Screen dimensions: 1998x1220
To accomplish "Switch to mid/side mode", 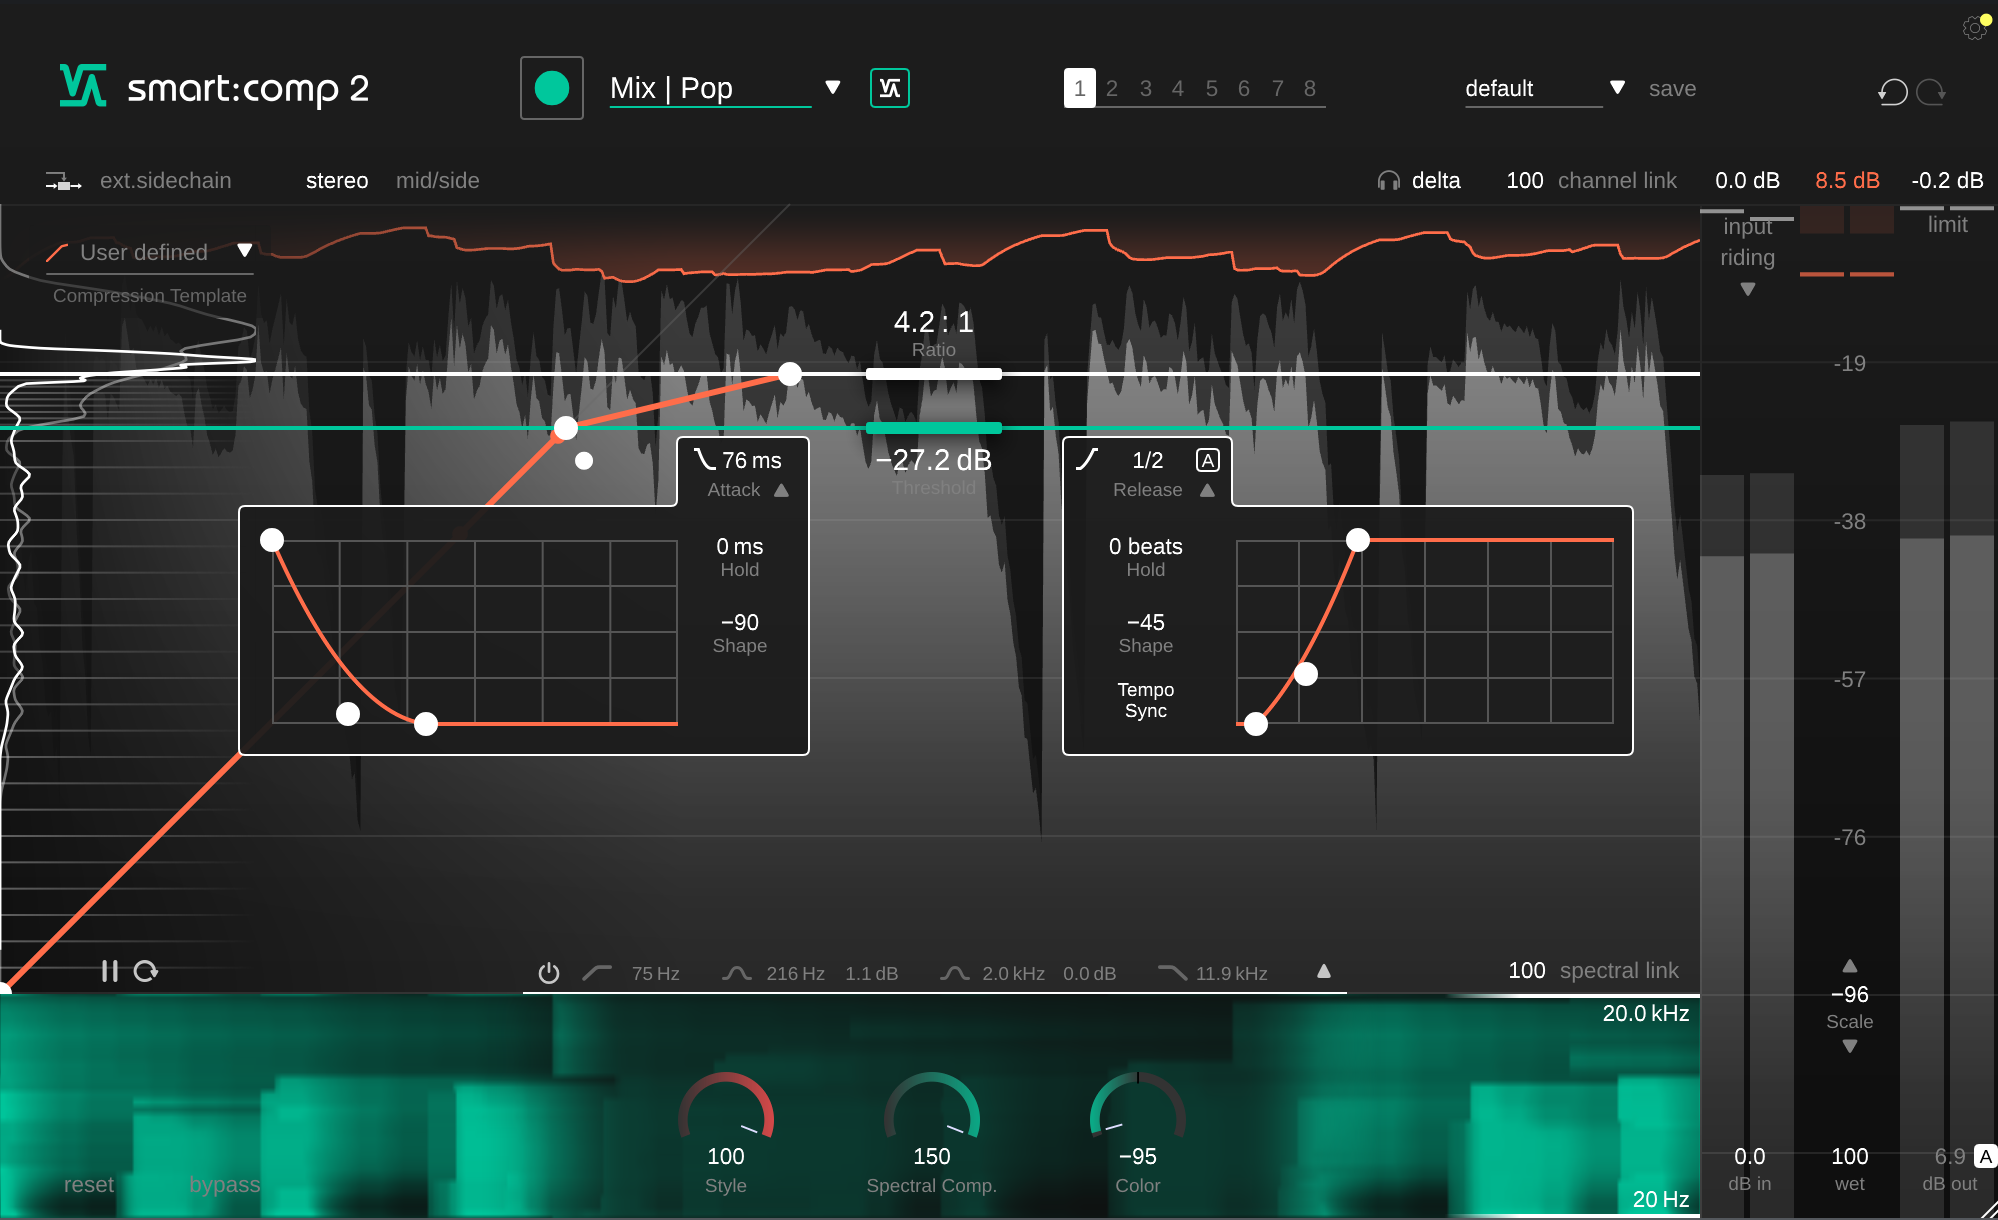I will (437, 180).
